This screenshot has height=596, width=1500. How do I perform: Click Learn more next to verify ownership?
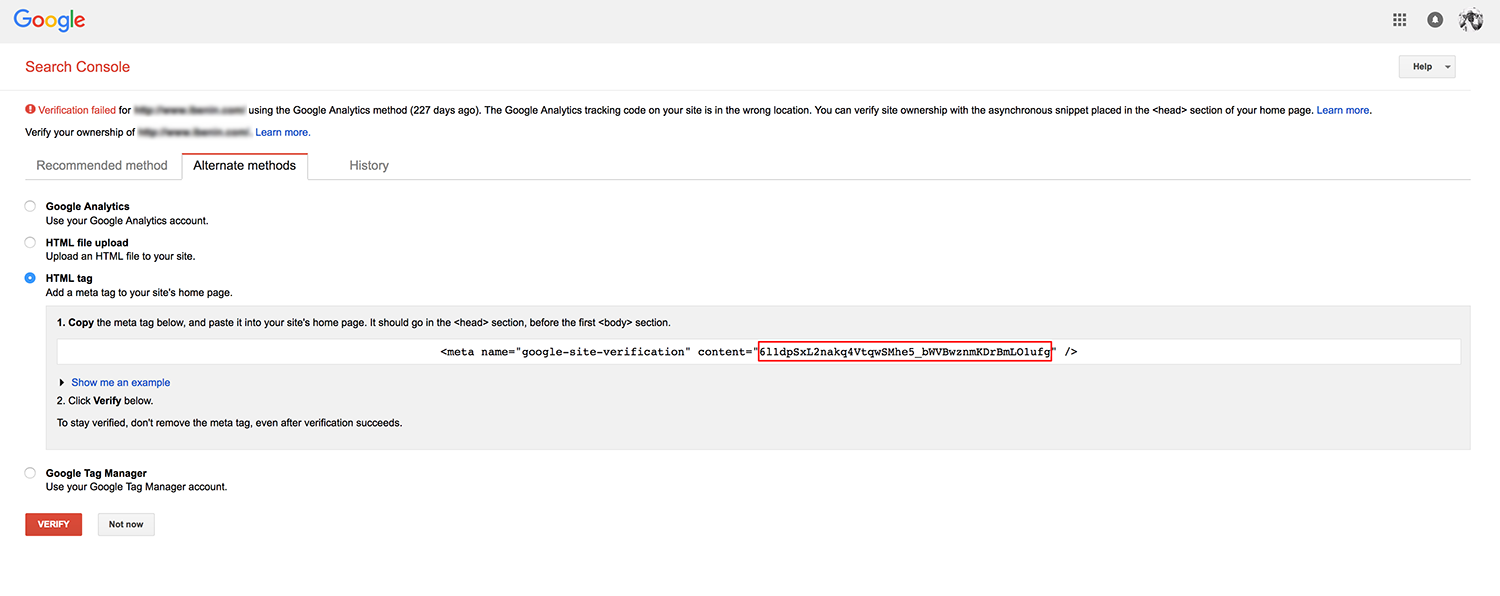(282, 131)
